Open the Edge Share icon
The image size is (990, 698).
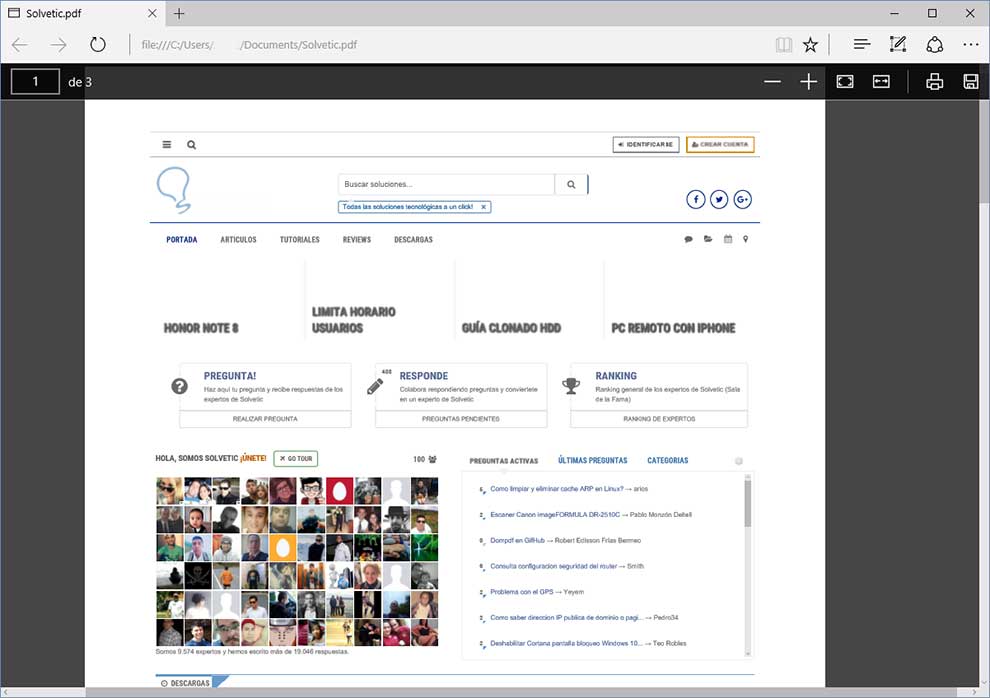pos(934,45)
